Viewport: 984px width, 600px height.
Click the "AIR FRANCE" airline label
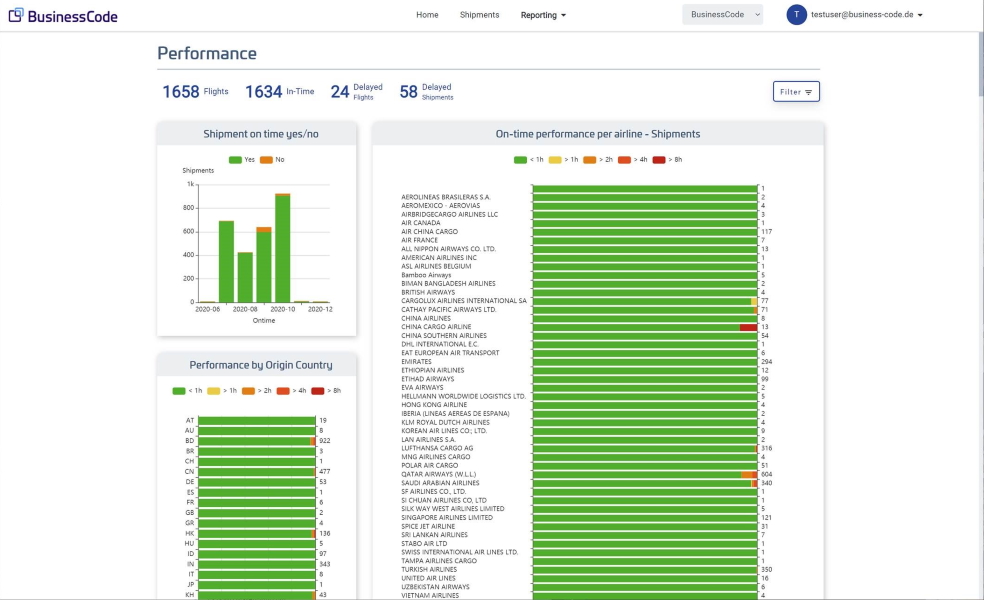pyautogui.click(x=419, y=240)
